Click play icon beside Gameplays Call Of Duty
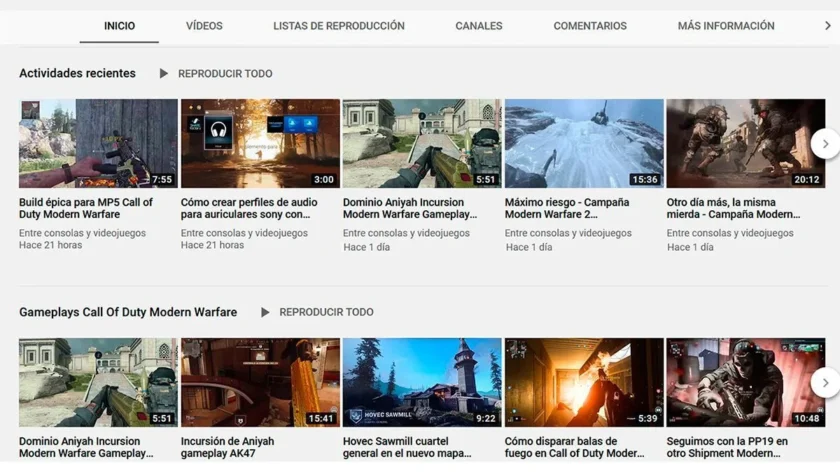The image size is (840, 473). click(265, 312)
